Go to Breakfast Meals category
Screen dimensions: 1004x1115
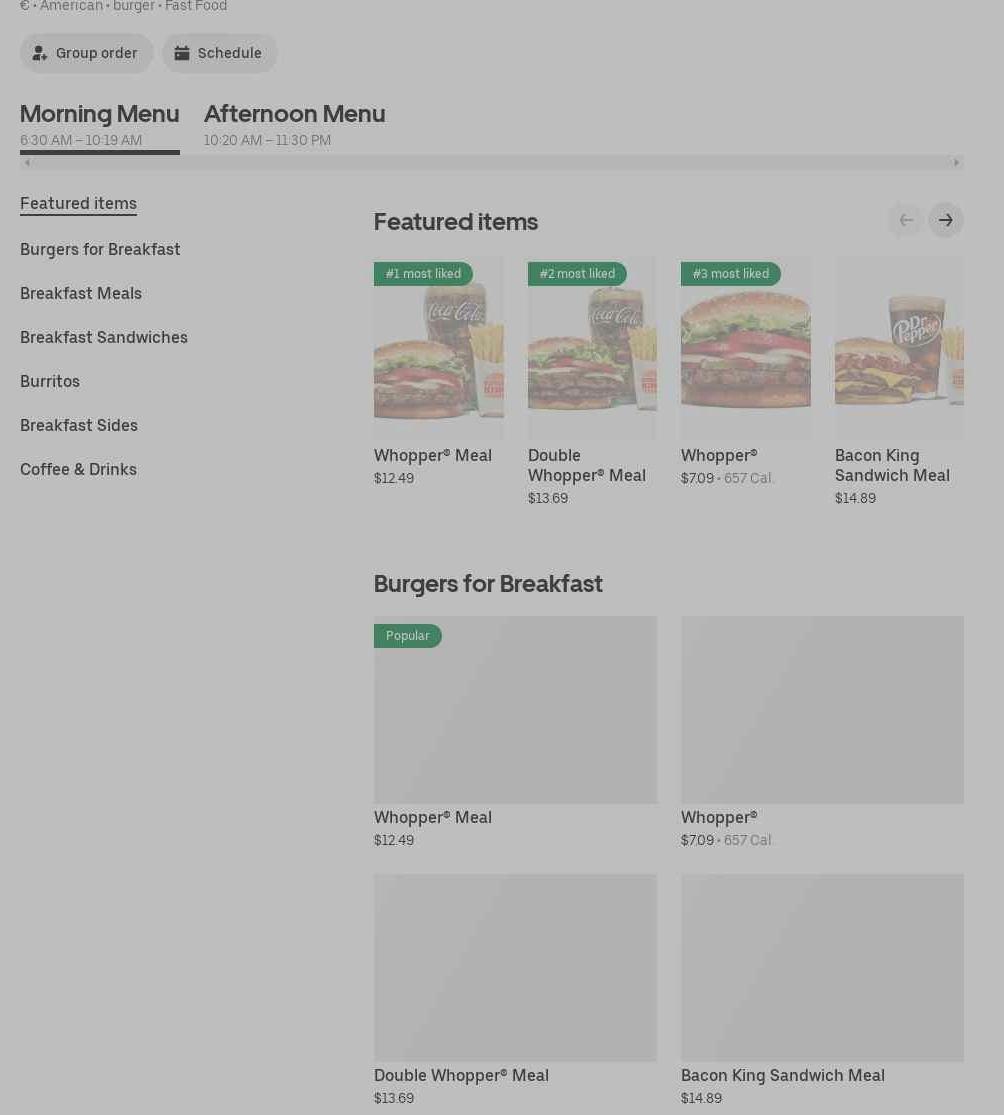81,293
